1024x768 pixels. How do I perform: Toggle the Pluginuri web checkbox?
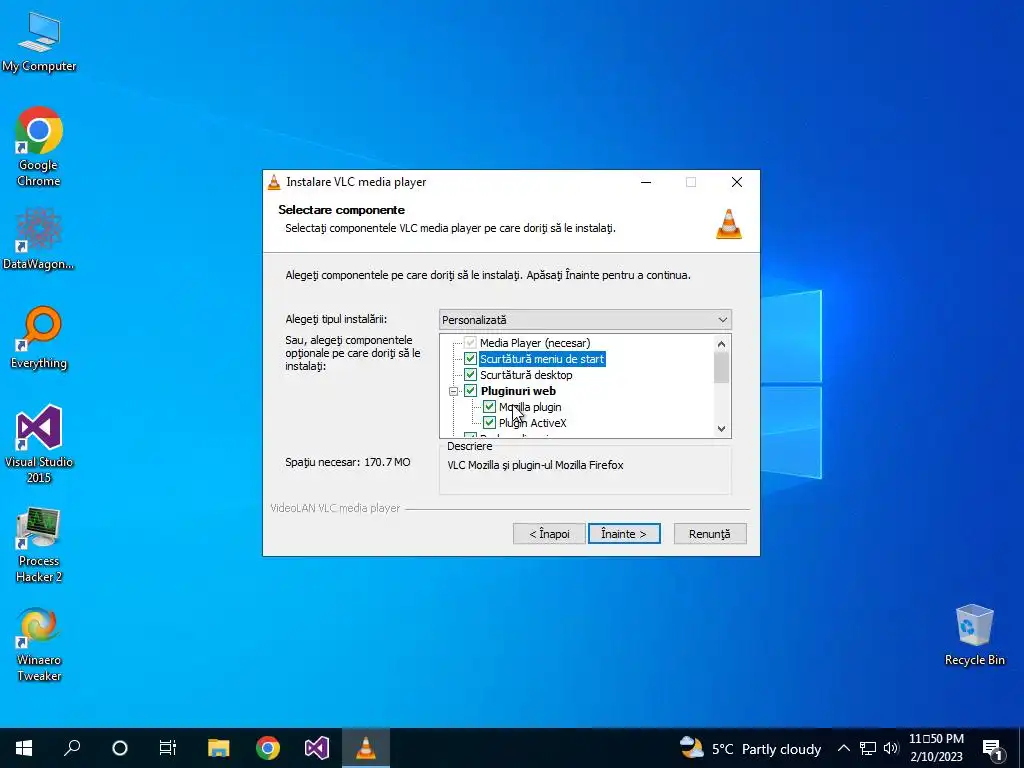point(470,391)
